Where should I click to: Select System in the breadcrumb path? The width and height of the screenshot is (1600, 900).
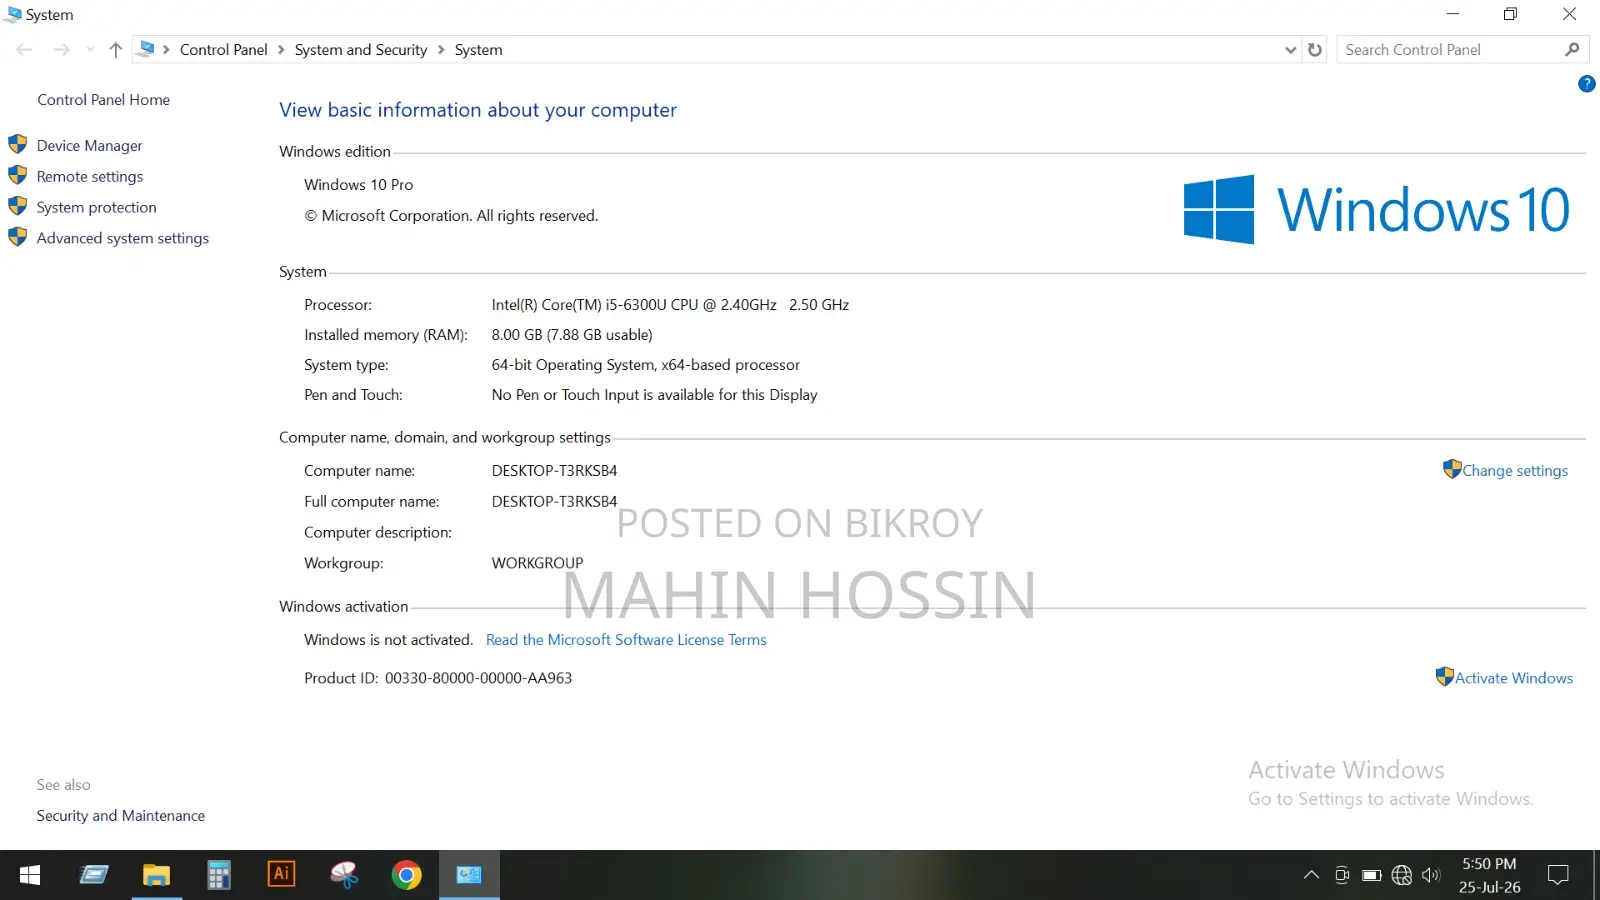(x=479, y=50)
